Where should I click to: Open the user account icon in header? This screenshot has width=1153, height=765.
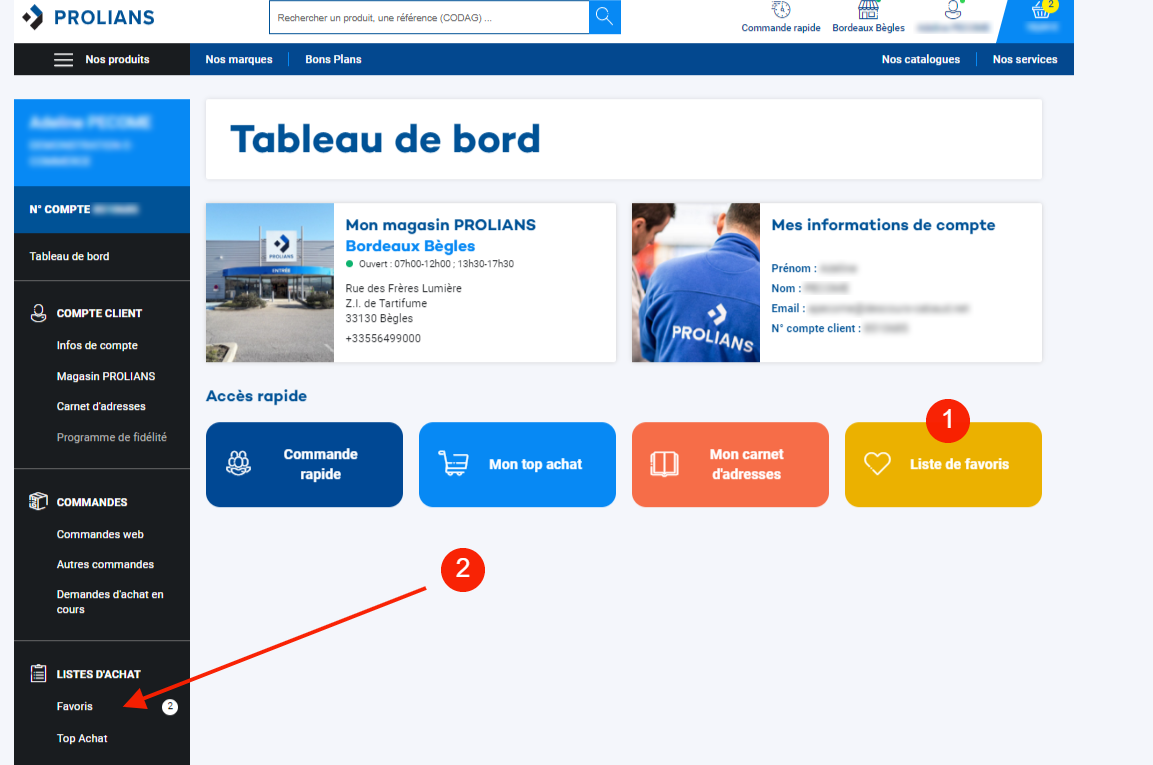pyautogui.click(x=953, y=10)
